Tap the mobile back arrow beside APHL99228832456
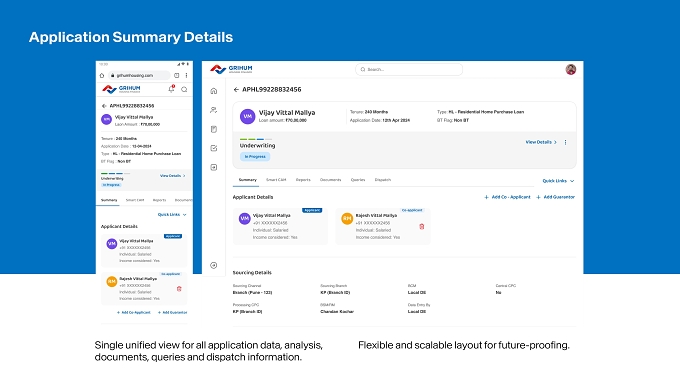Screen dimensions: 680x383 tap(104, 106)
